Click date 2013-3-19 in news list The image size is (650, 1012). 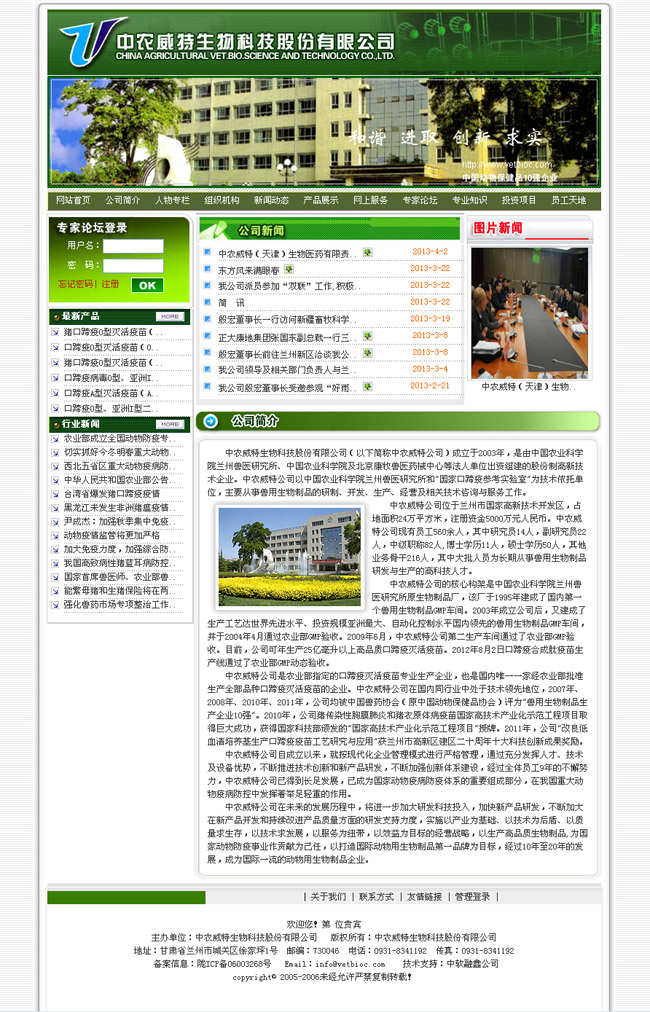point(430,318)
